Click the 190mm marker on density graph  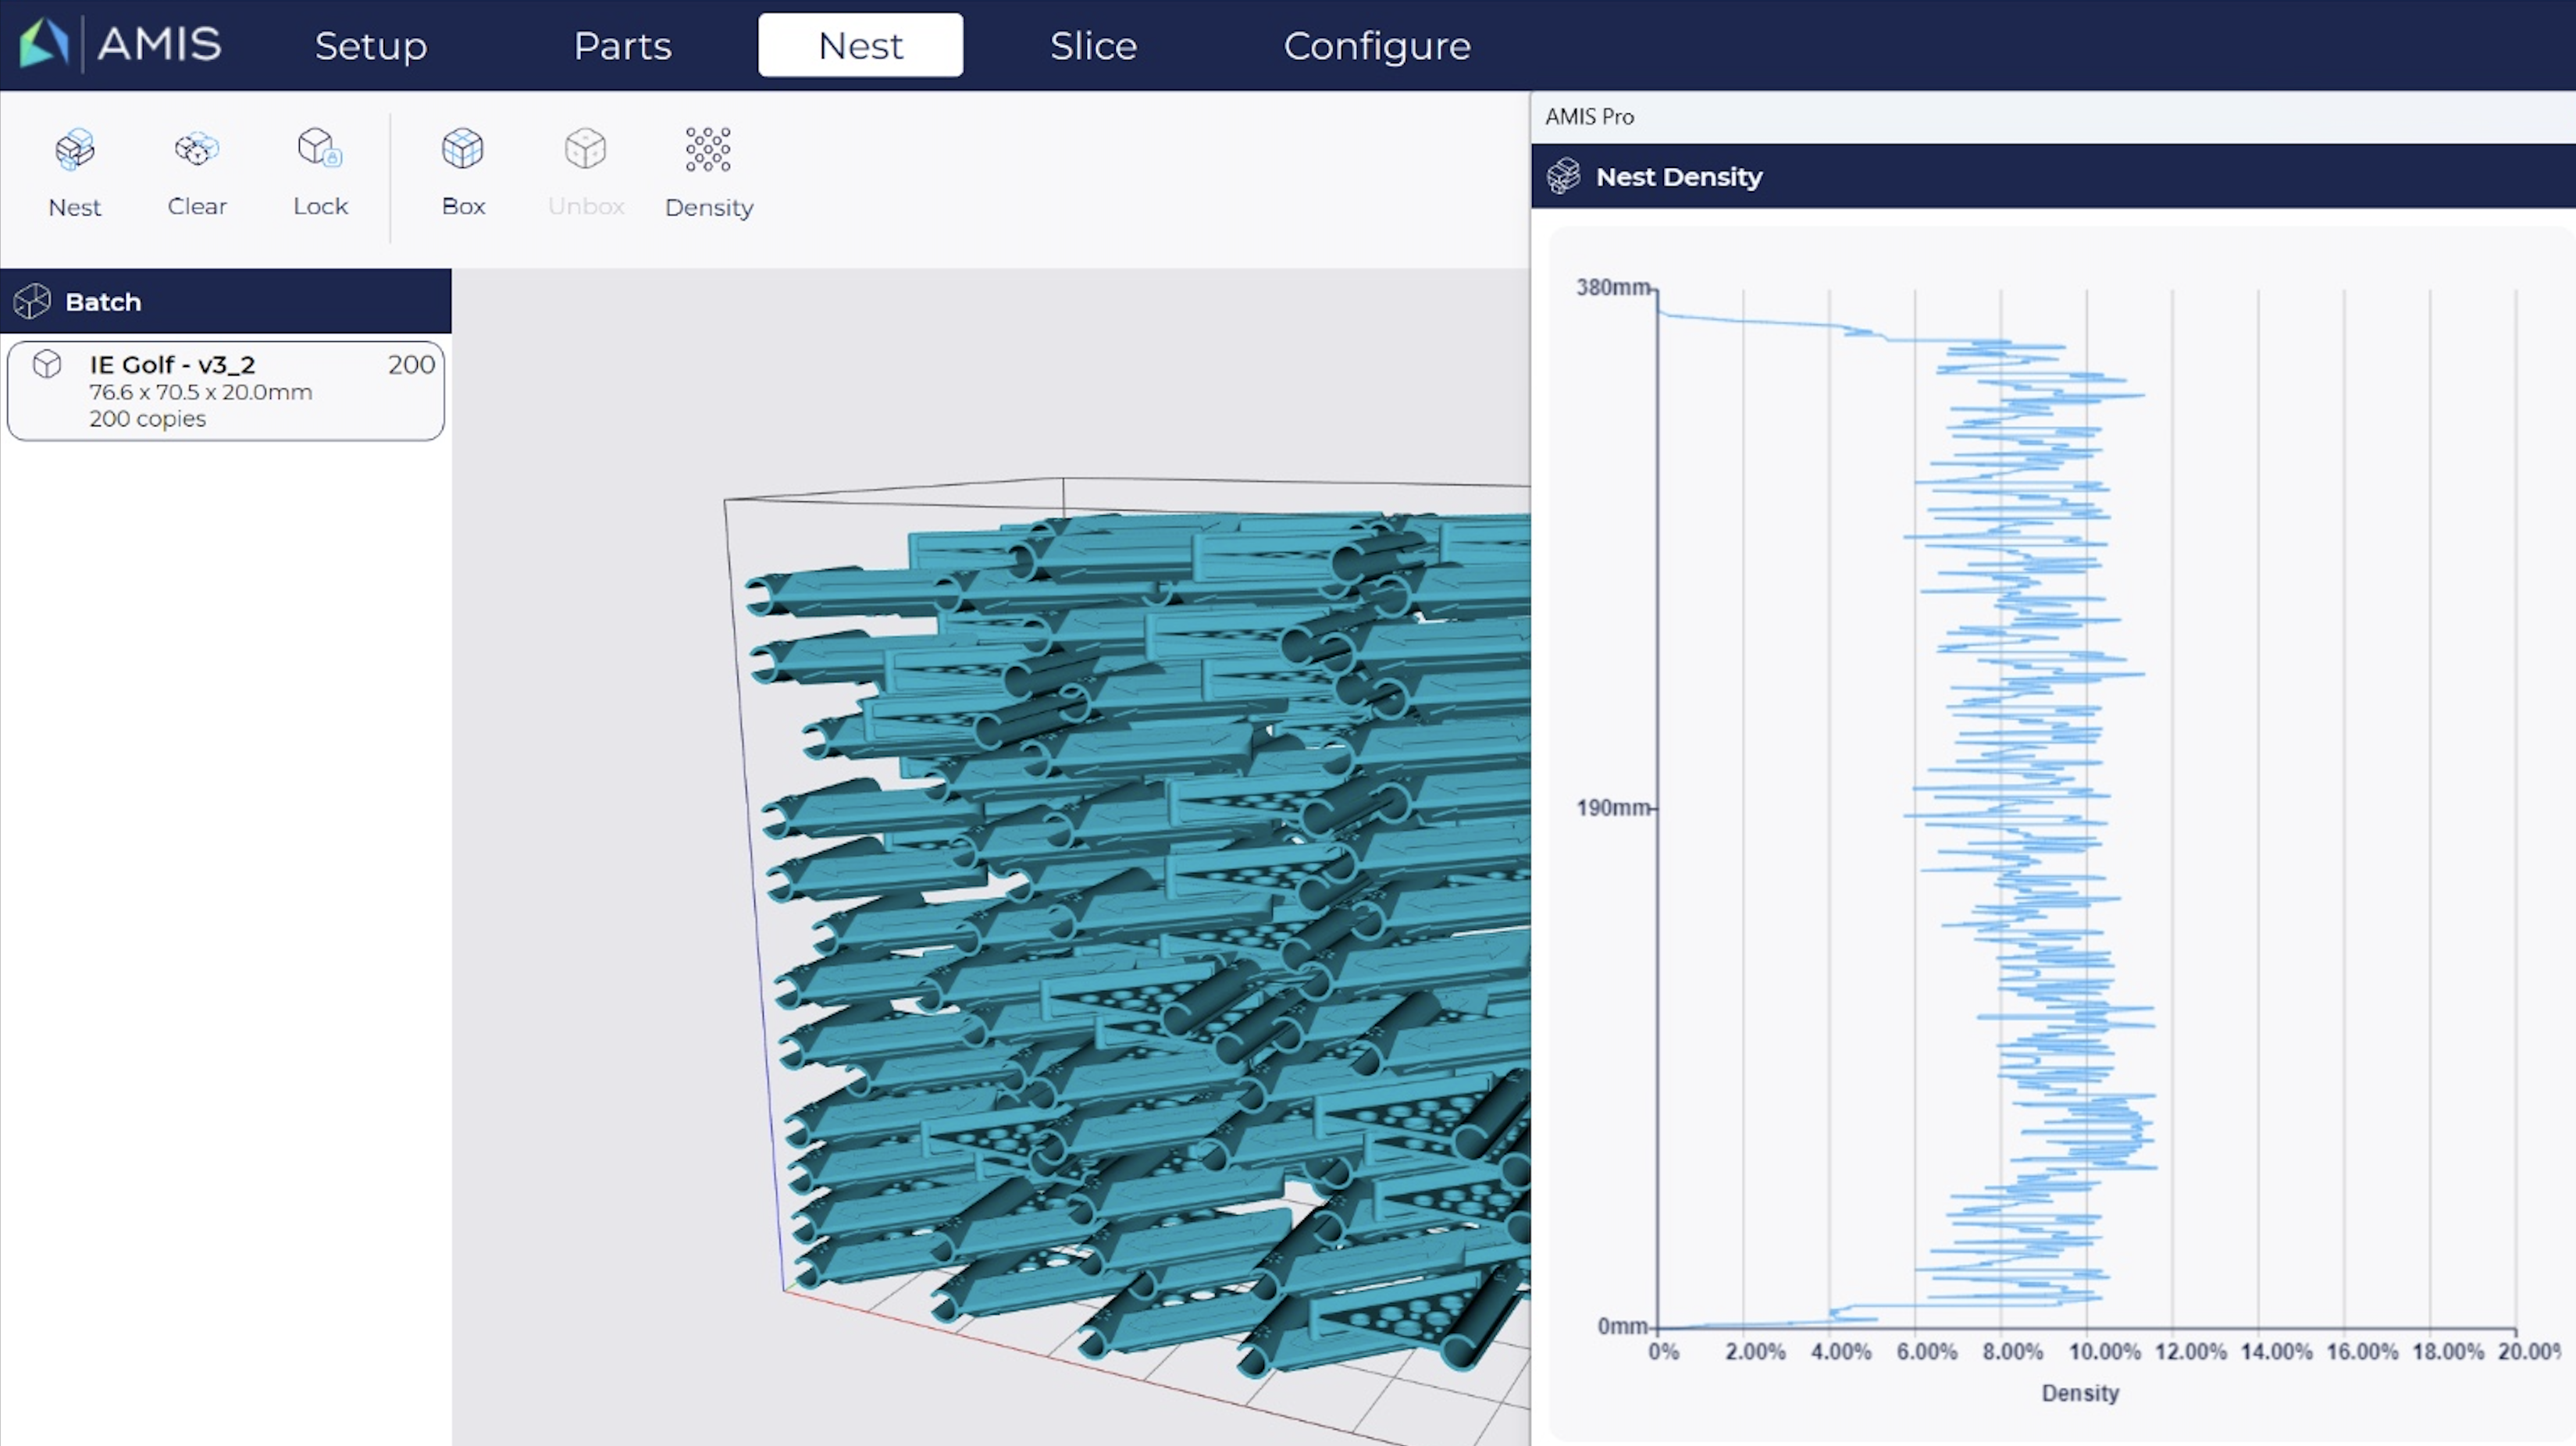point(1613,807)
